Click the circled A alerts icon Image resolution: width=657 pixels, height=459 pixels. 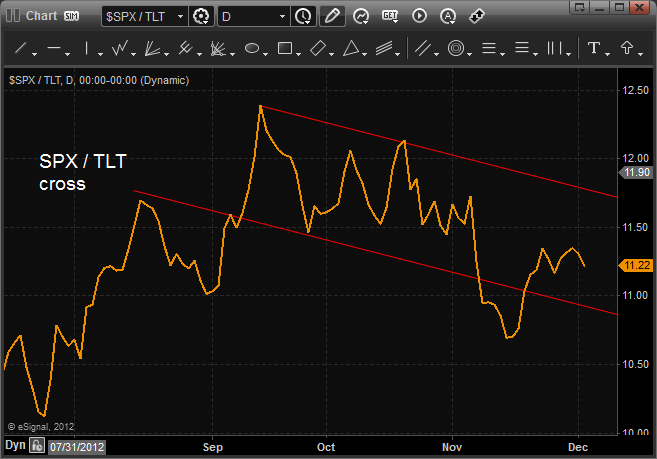click(448, 16)
